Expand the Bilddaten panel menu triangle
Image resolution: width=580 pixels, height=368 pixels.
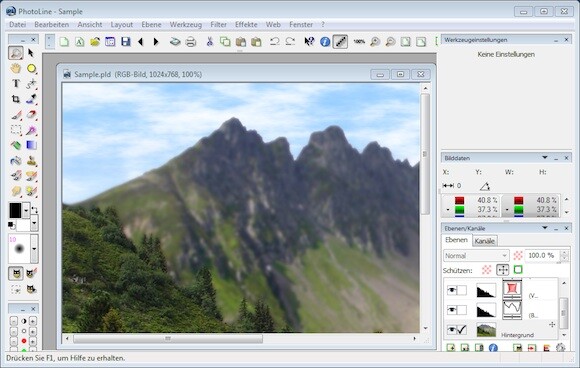[544, 158]
